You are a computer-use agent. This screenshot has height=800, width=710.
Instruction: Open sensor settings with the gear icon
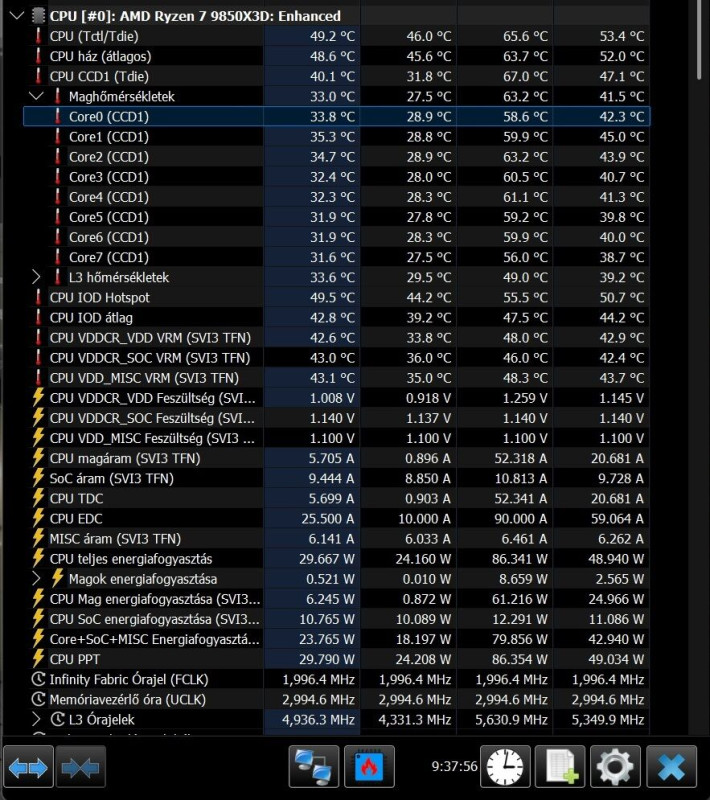616,766
